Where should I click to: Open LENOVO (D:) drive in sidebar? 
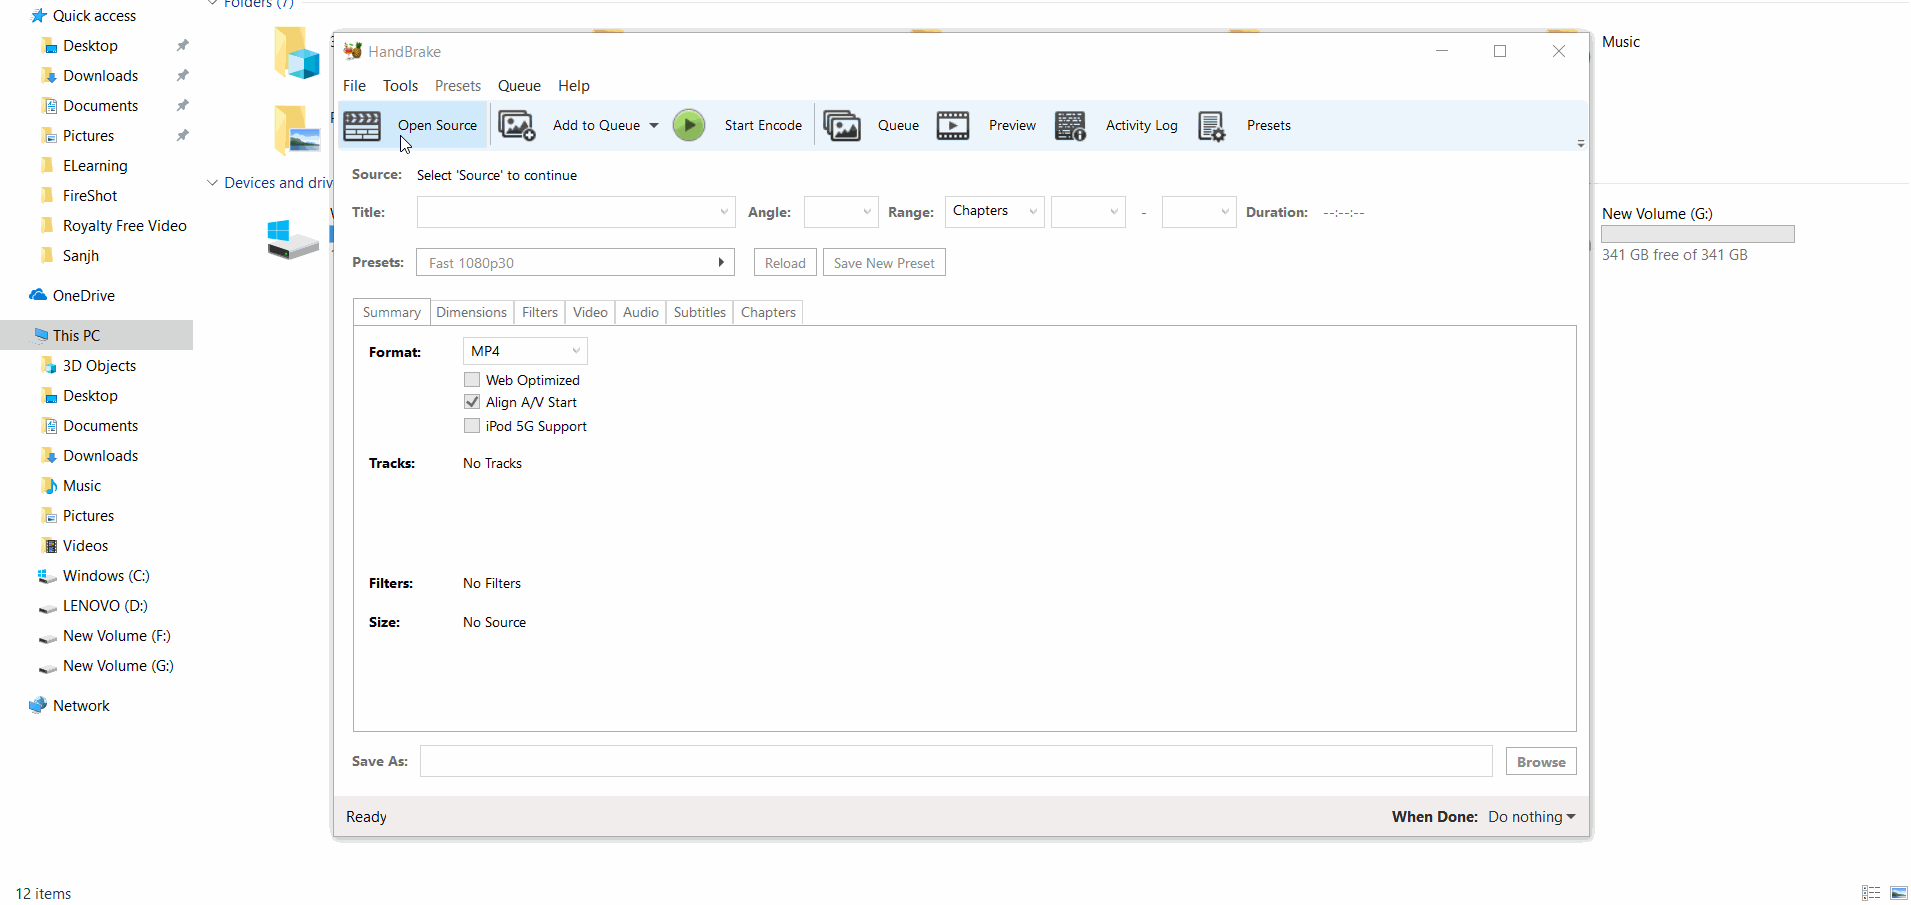(x=105, y=606)
